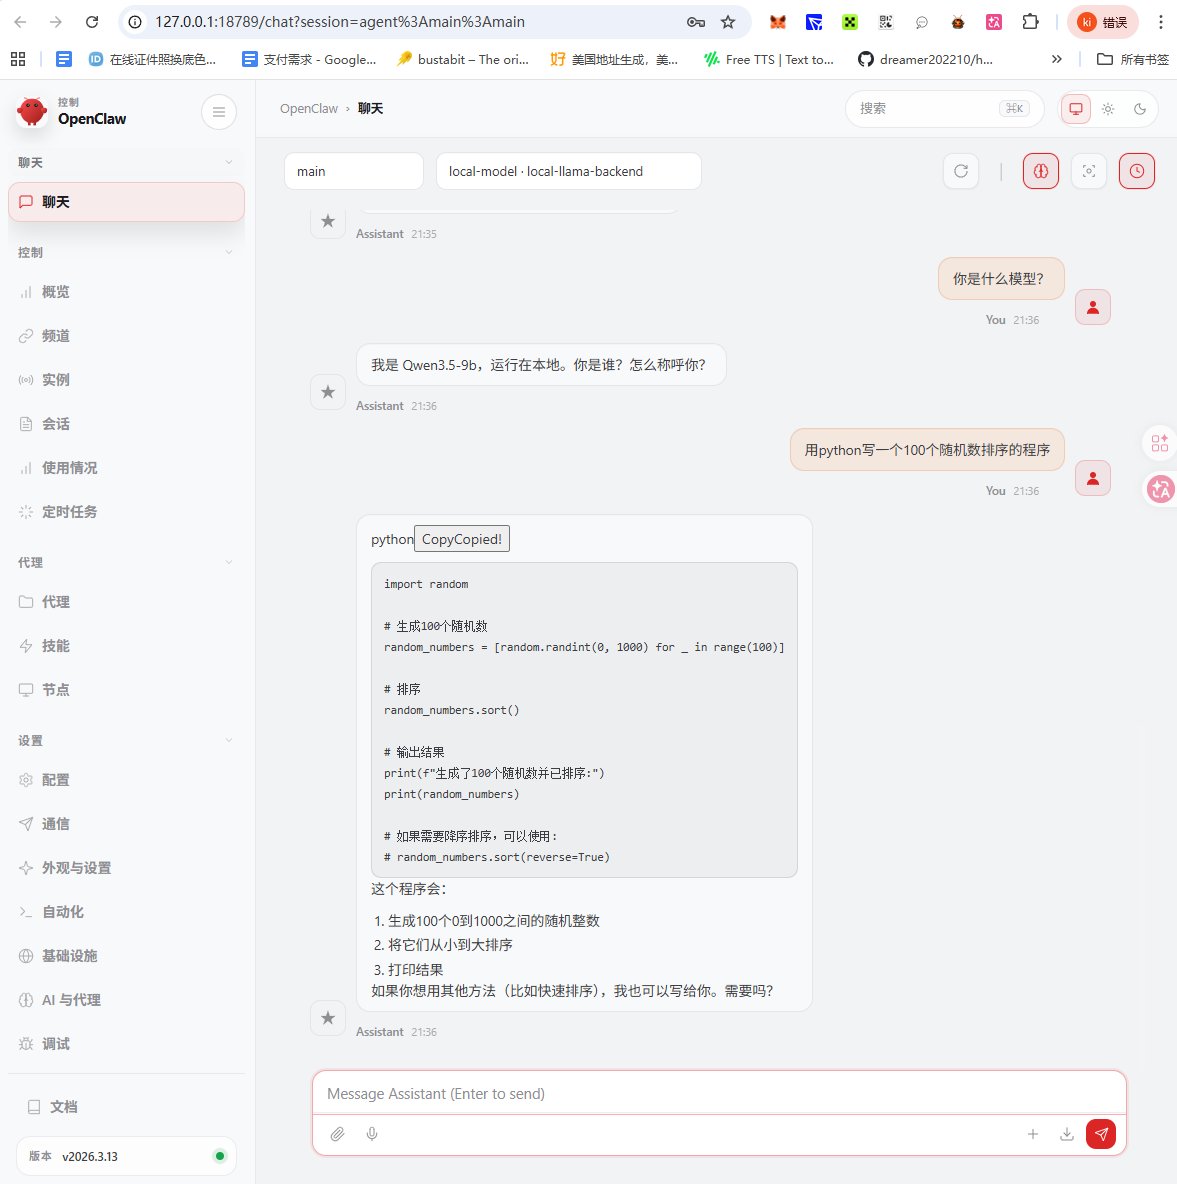
Task: Click the browser address bar URL
Action: [x=340, y=22]
